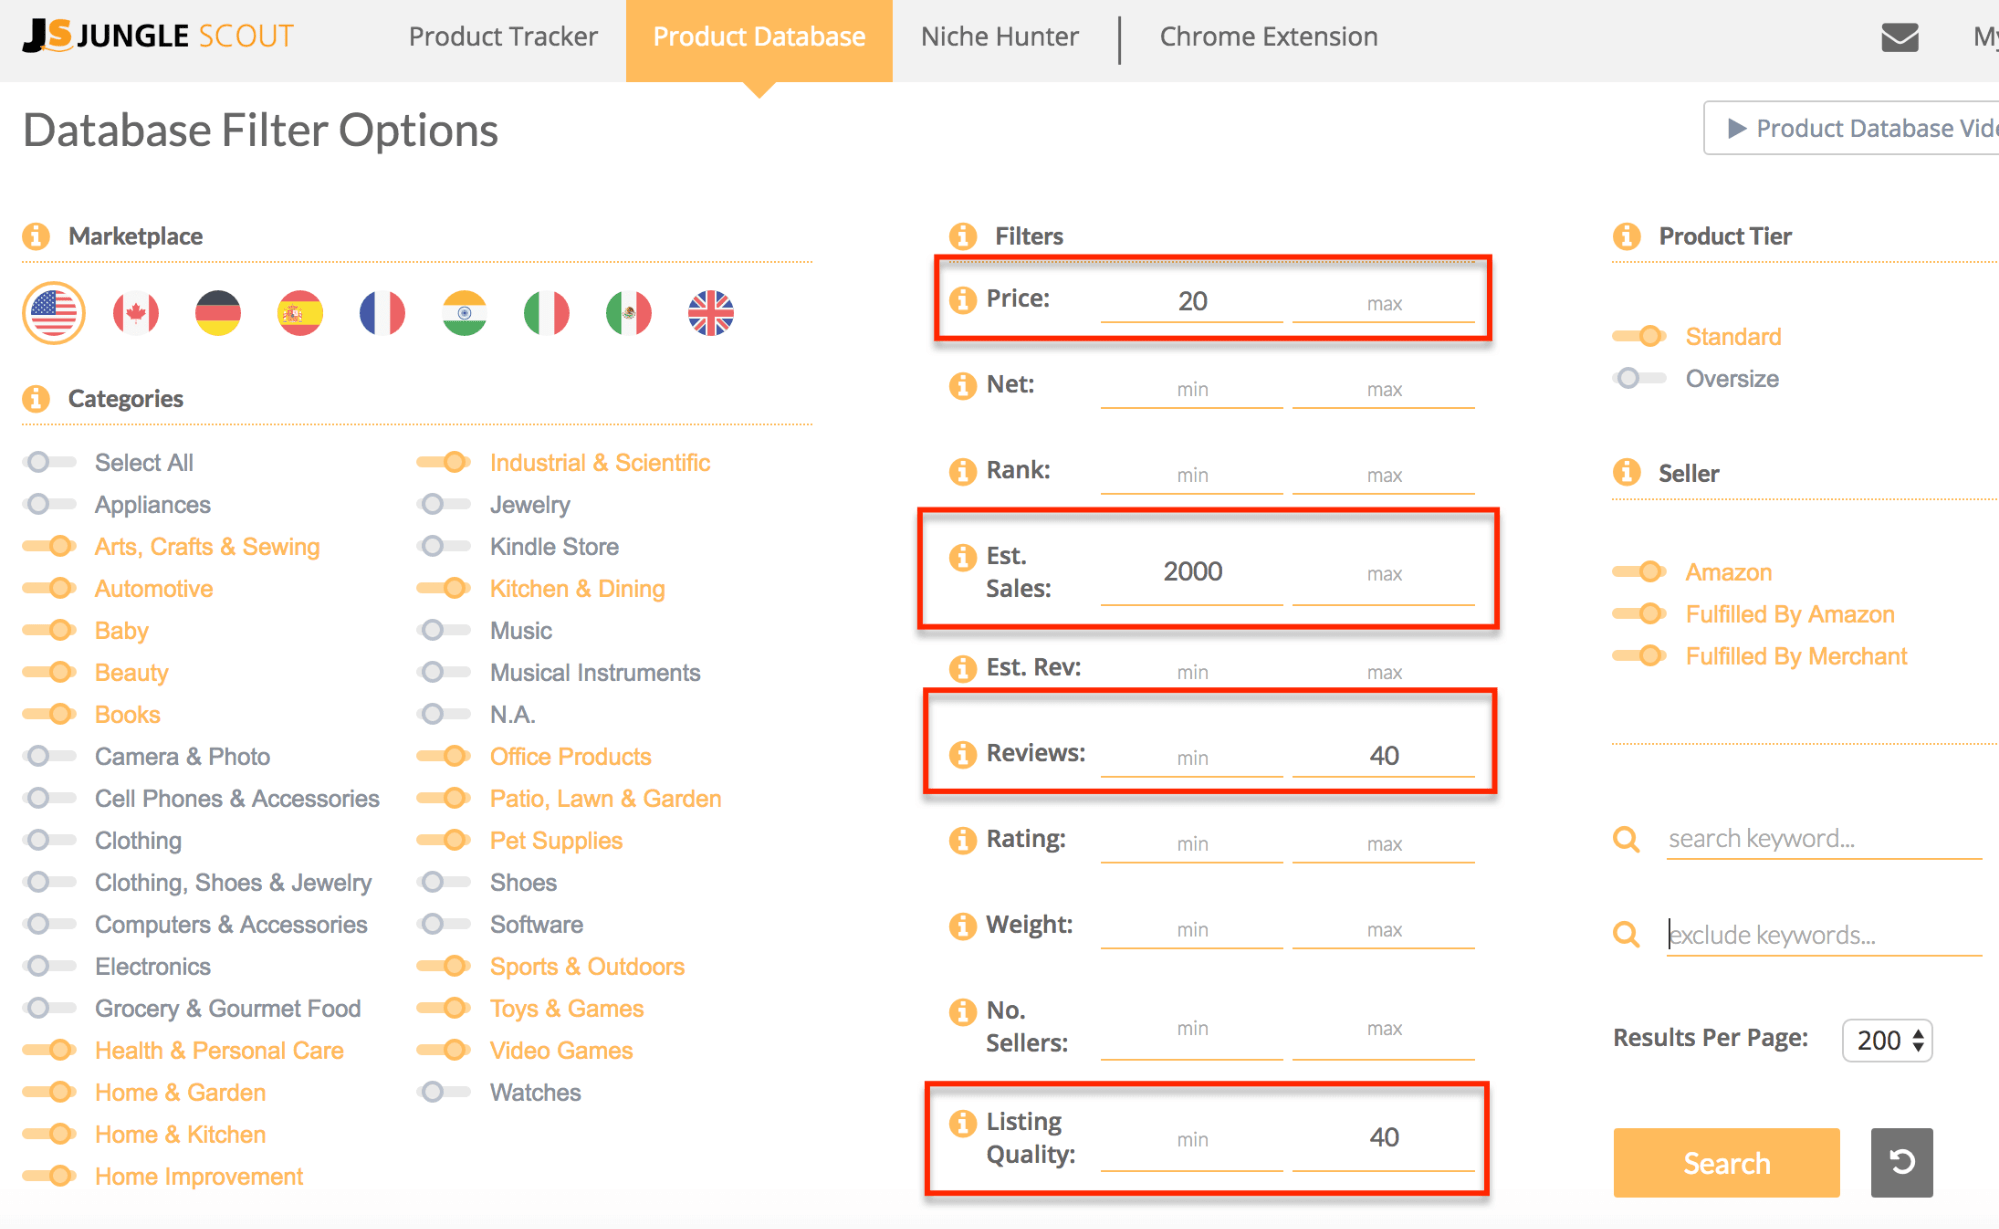The height and width of the screenshot is (1229, 1999).
Task: Select the Italy marketplace flag
Action: tap(547, 313)
